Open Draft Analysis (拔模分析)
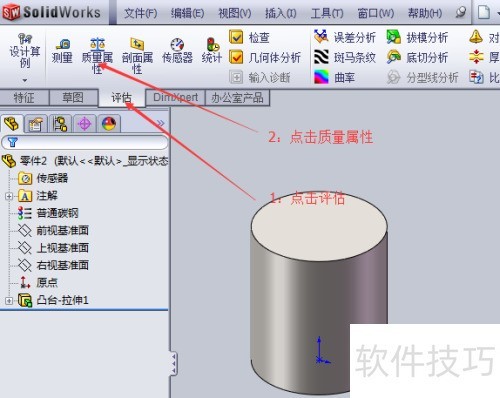Screen dimensions: 500x398 tap(417, 37)
